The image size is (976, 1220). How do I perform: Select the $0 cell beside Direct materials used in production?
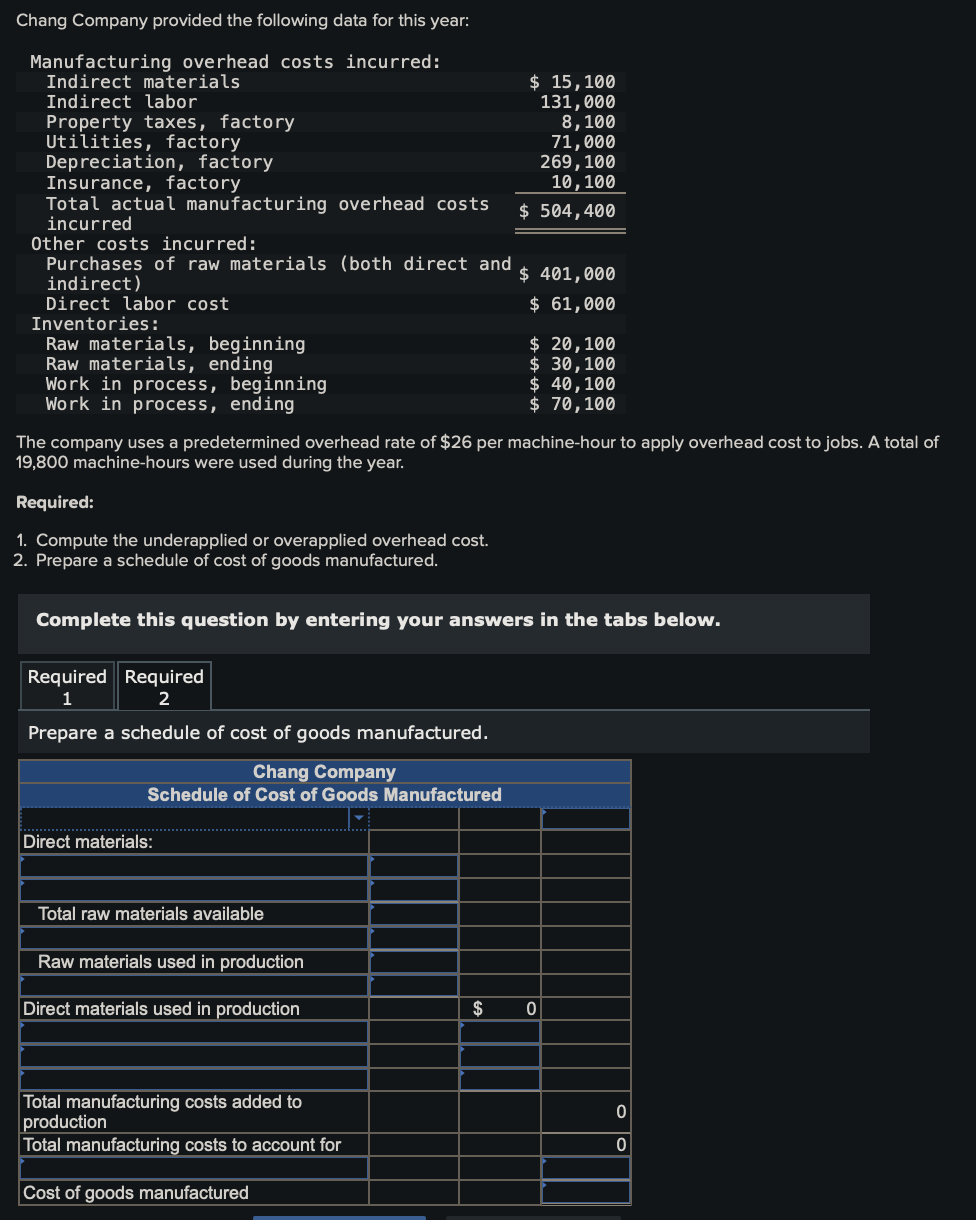(x=500, y=1009)
